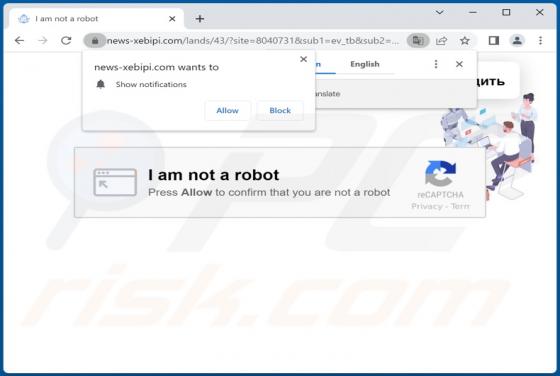The width and height of the screenshot is (560, 376).
Task: Click "news-xebipi.com wants to" text
Action: coord(156,67)
